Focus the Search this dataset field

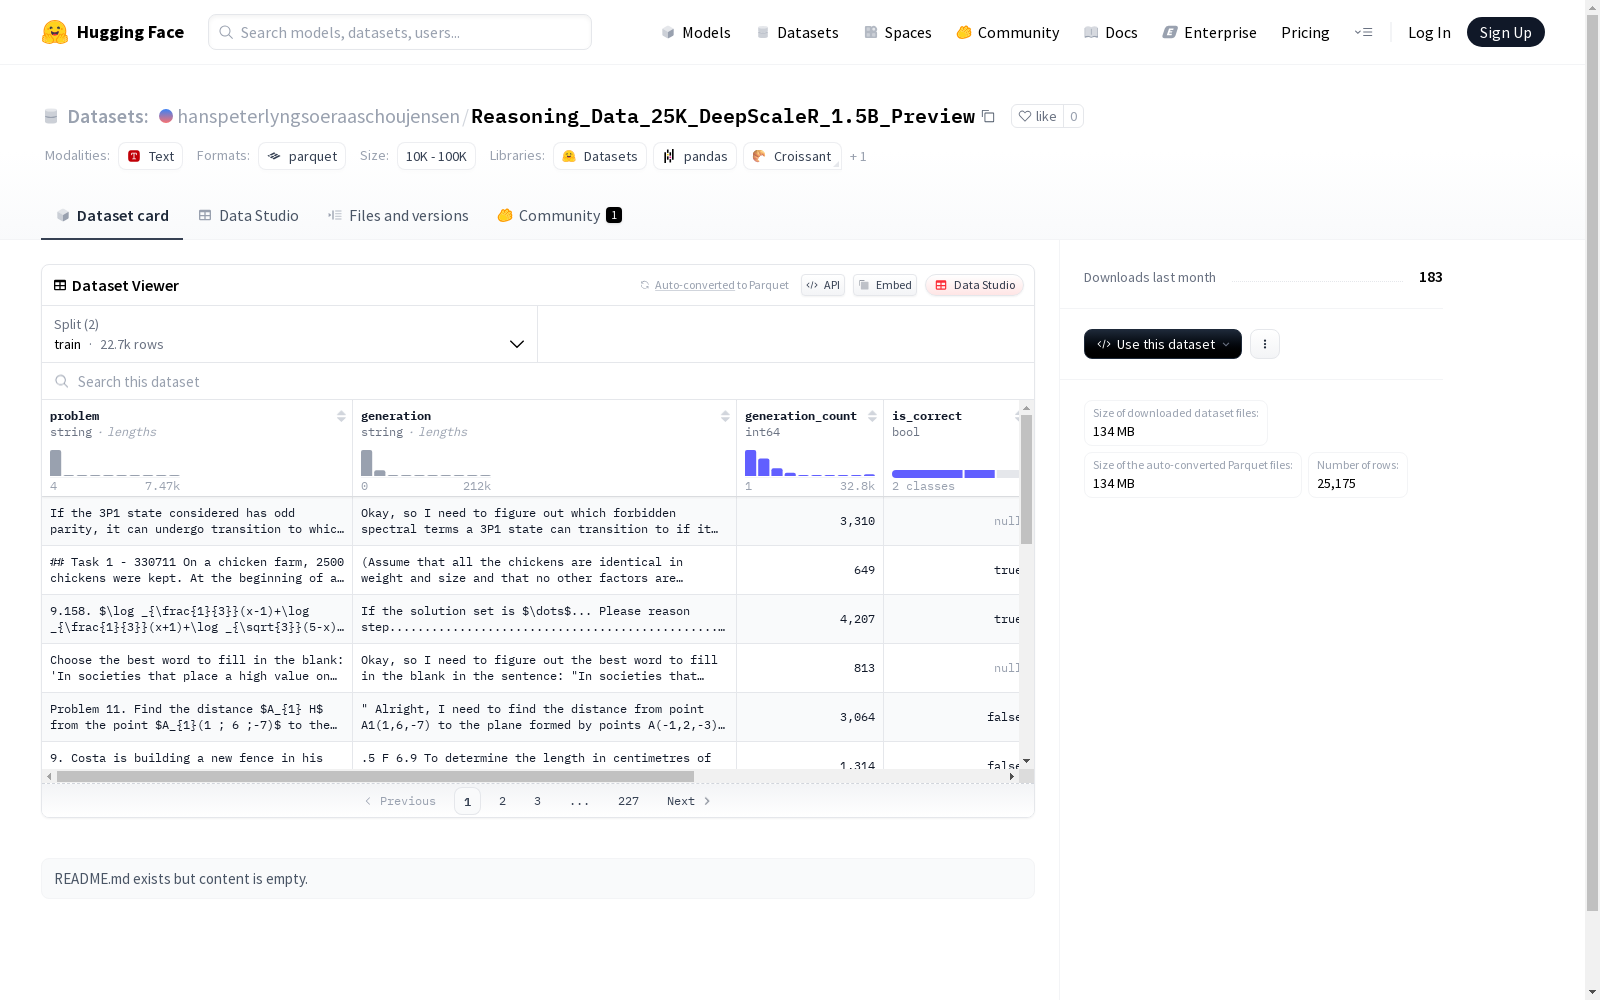[x=538, y=381]
